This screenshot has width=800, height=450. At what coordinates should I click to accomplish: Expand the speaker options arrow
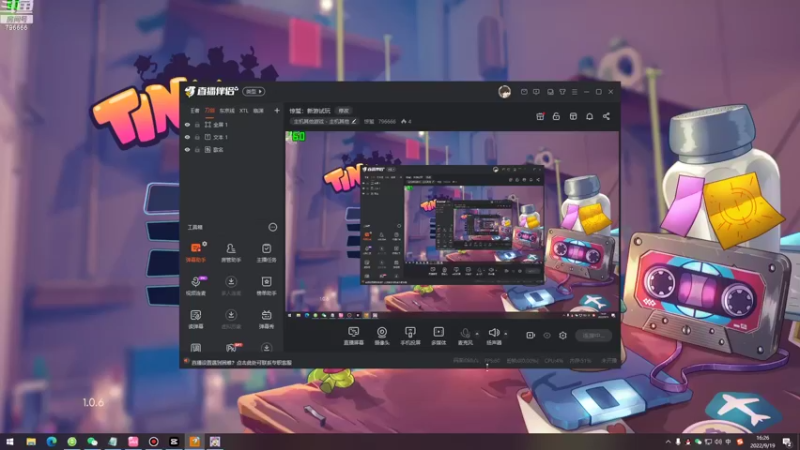tap(506, 334)
